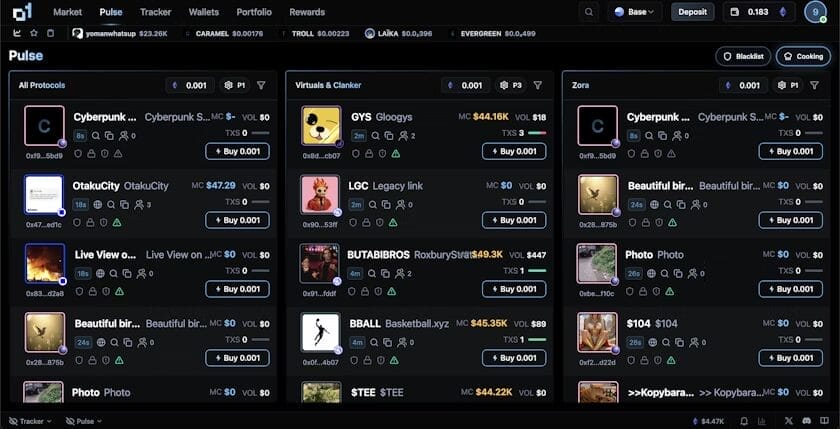Expand the Tracker dropdown in bottom bar
The image size is (840, 429).
[30, 422]
